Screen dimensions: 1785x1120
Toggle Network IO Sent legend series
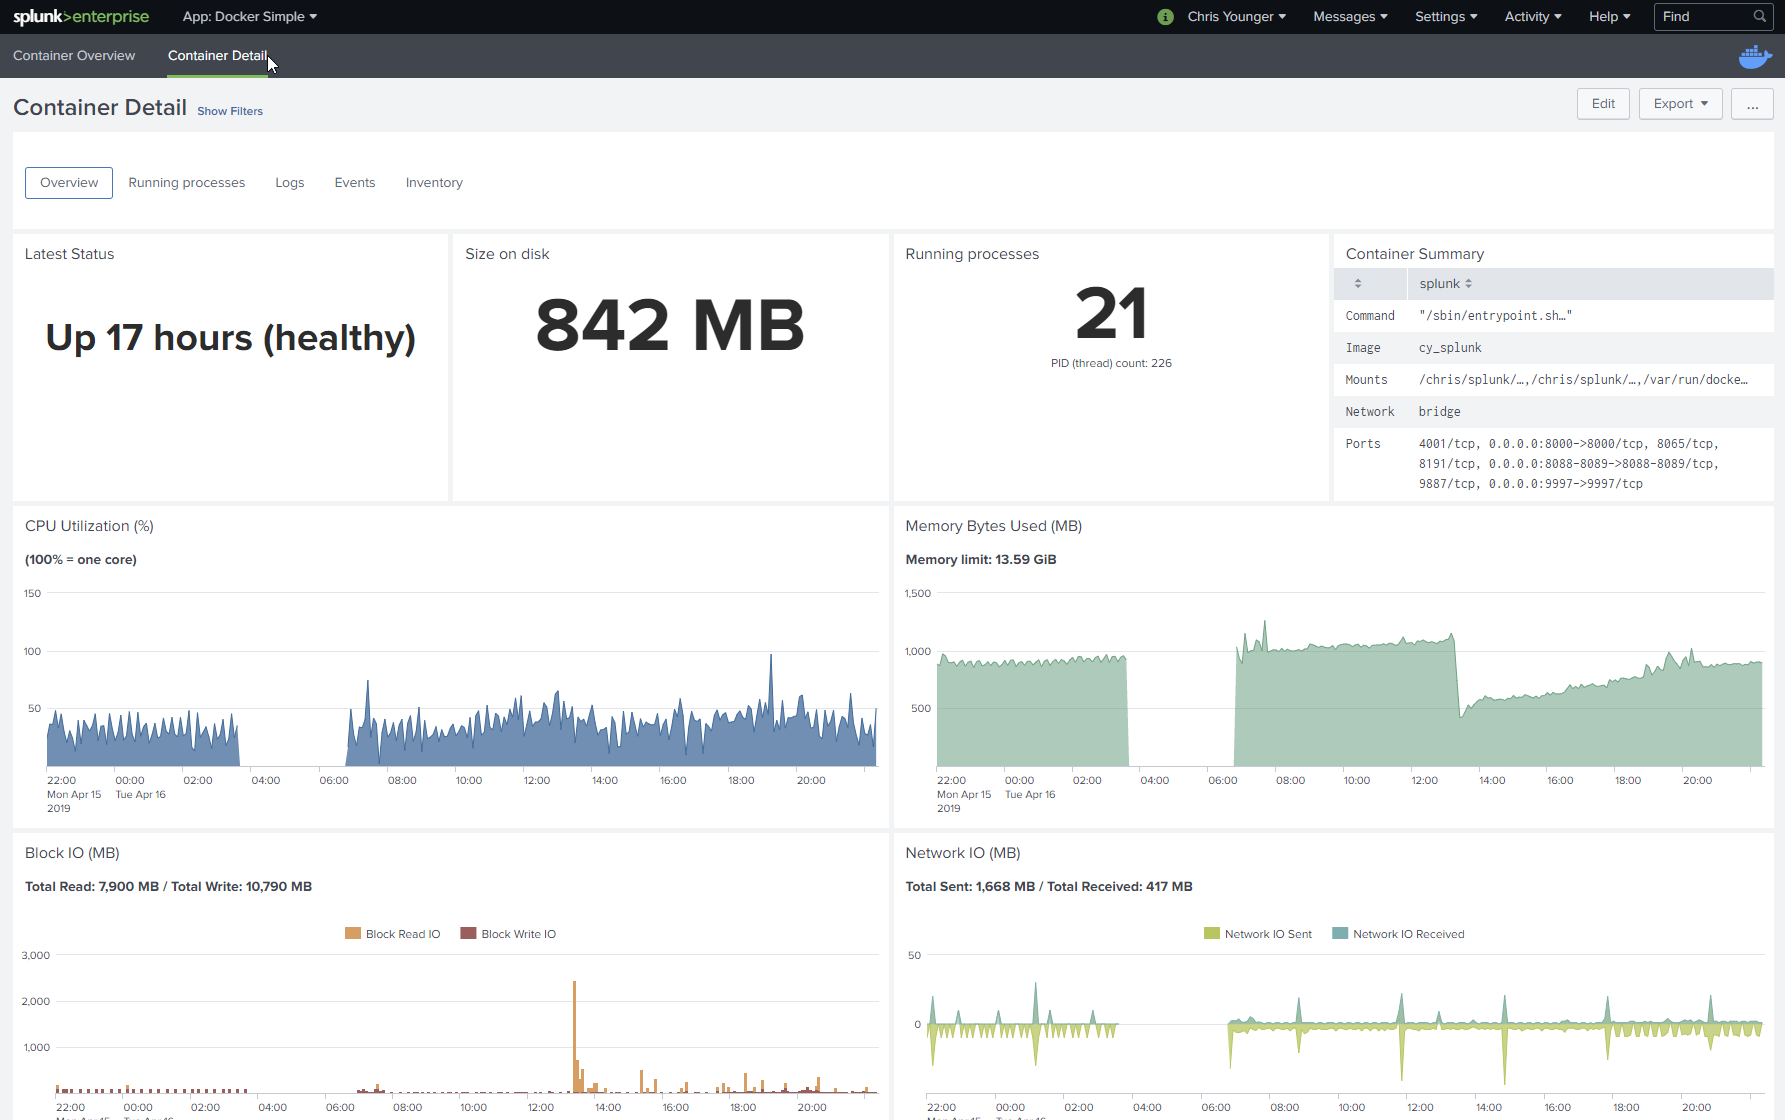[1258, 934]
